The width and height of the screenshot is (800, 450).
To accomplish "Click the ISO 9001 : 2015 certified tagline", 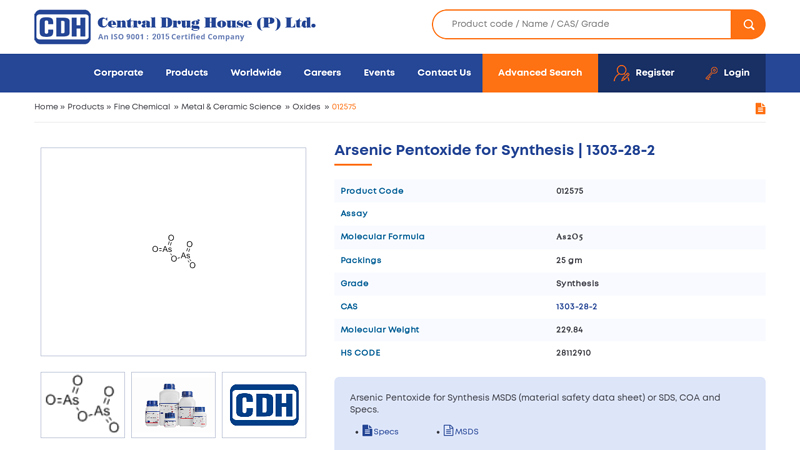I will [171, 37].
